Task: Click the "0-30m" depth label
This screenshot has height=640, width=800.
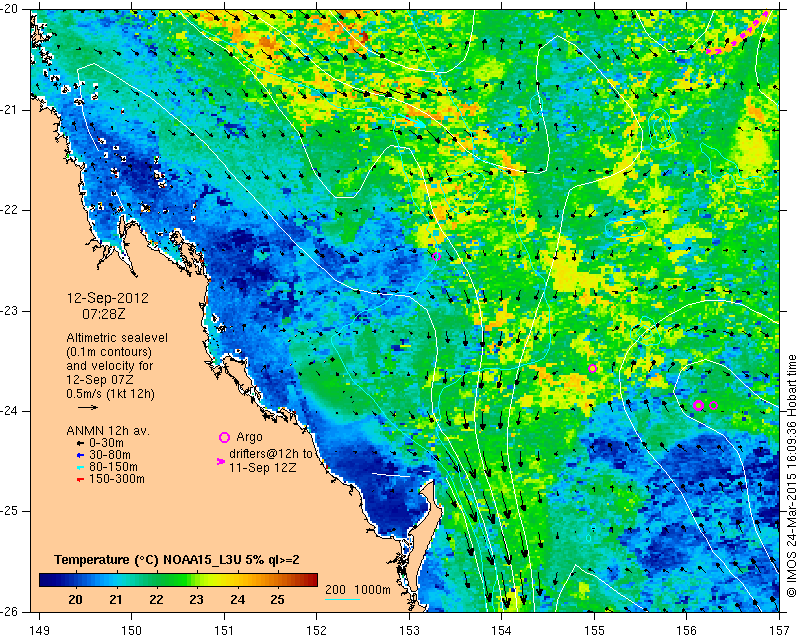Action: [x=106, y=443]
